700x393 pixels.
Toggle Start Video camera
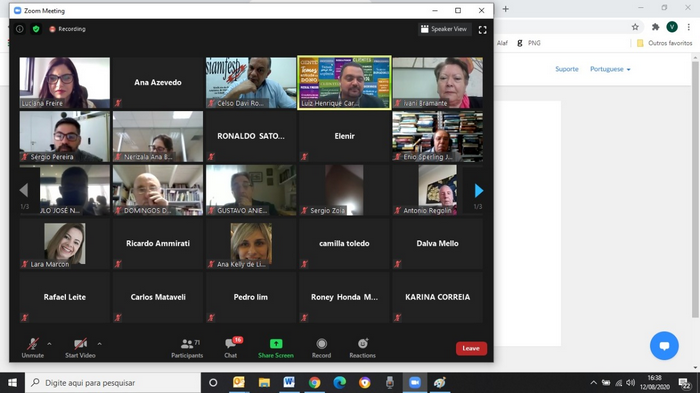(x=80, y=348)
